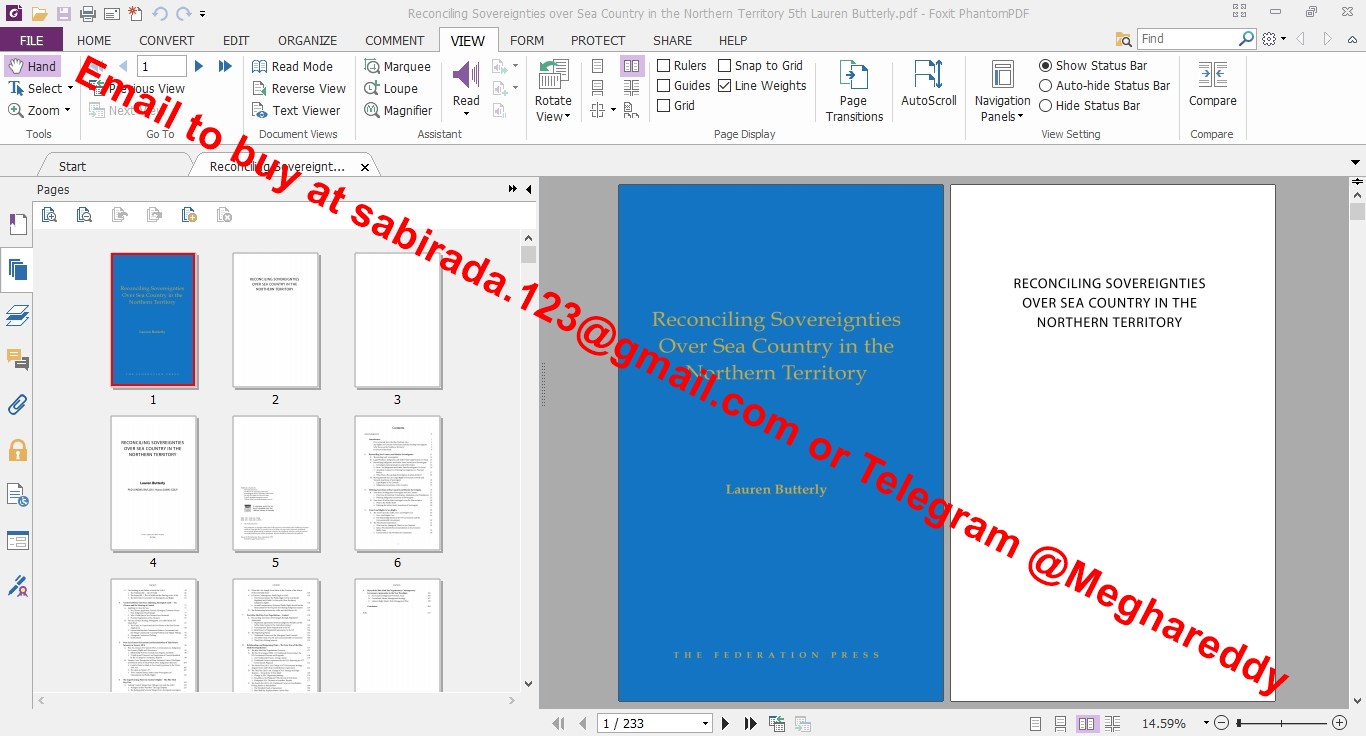The height and width of the screenshot is (736, 1366).
Task: Open Compare documents tool
Action: 1213,84
